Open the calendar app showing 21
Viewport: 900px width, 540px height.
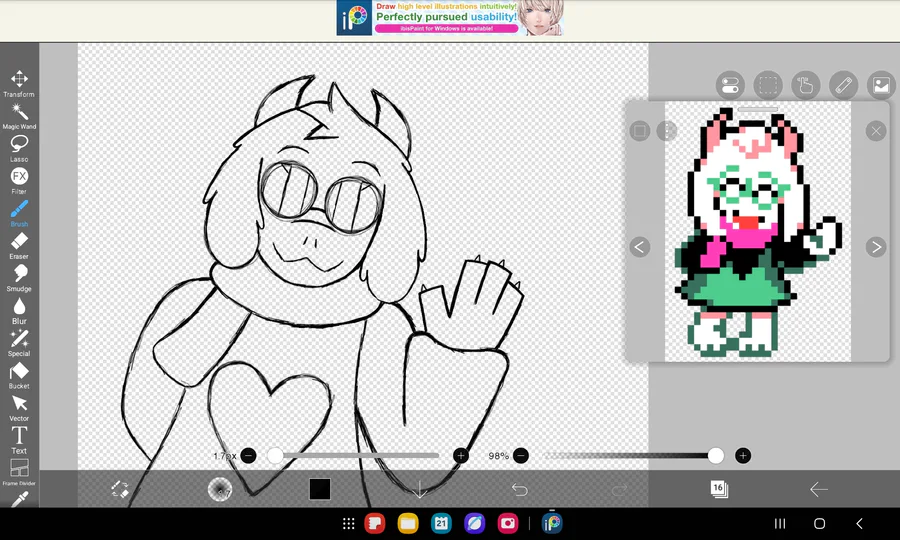coord(441,523)
